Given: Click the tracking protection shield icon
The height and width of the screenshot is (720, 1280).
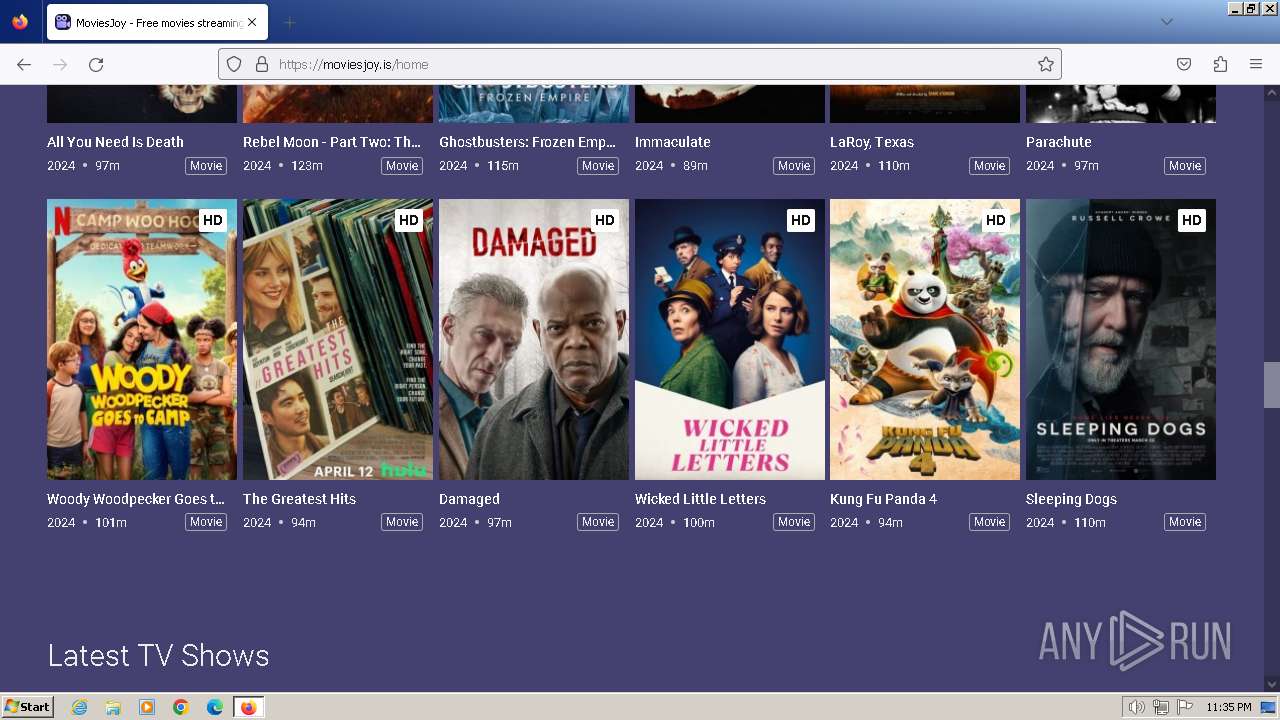Looking at the screenshot, I should click(234, 64).
